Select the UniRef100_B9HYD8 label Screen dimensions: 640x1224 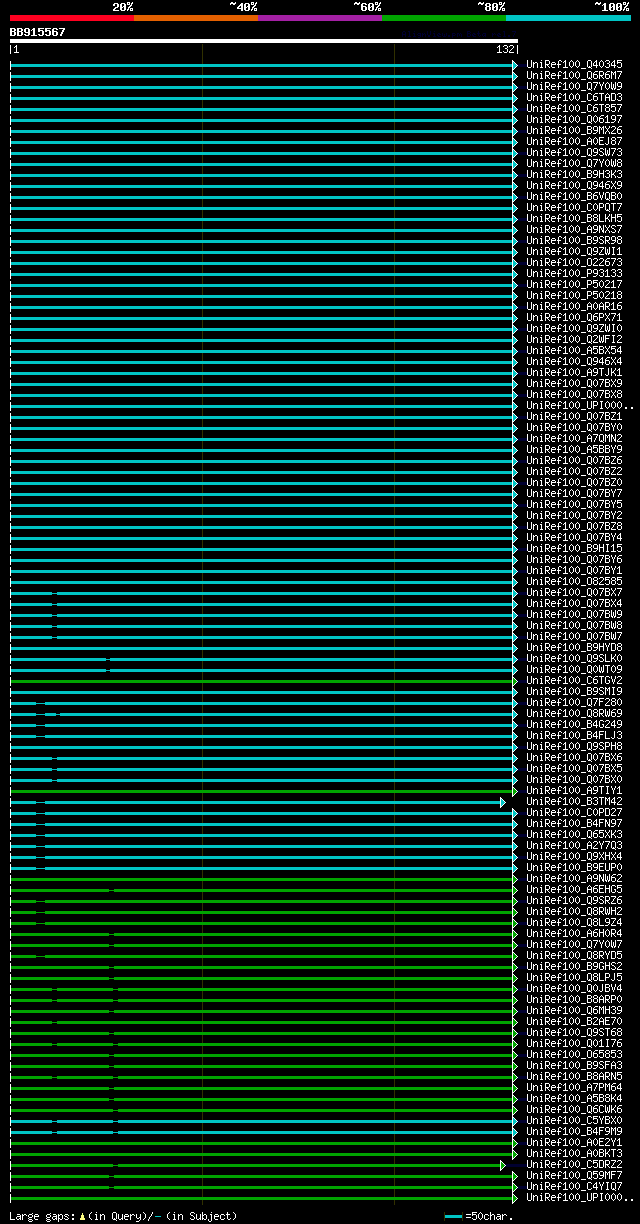click(x=575, y=647)
